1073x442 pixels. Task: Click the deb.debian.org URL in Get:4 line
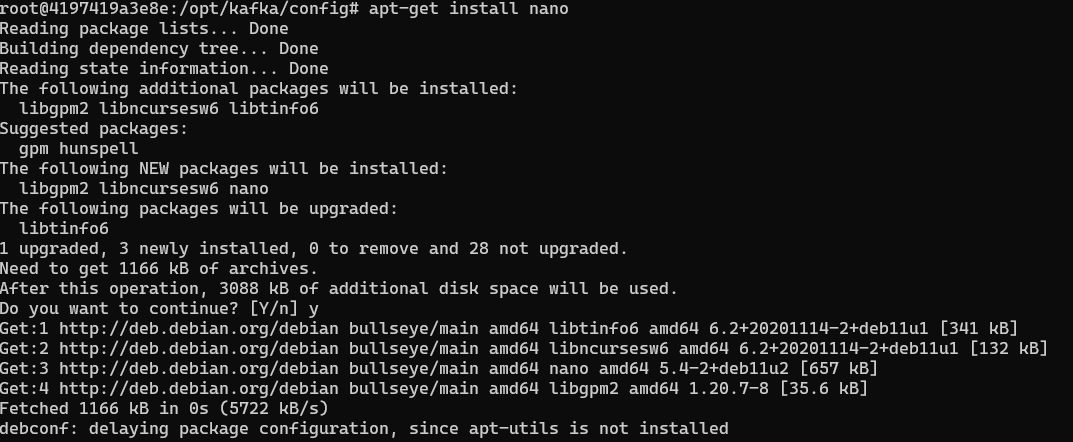click(198, 389)
